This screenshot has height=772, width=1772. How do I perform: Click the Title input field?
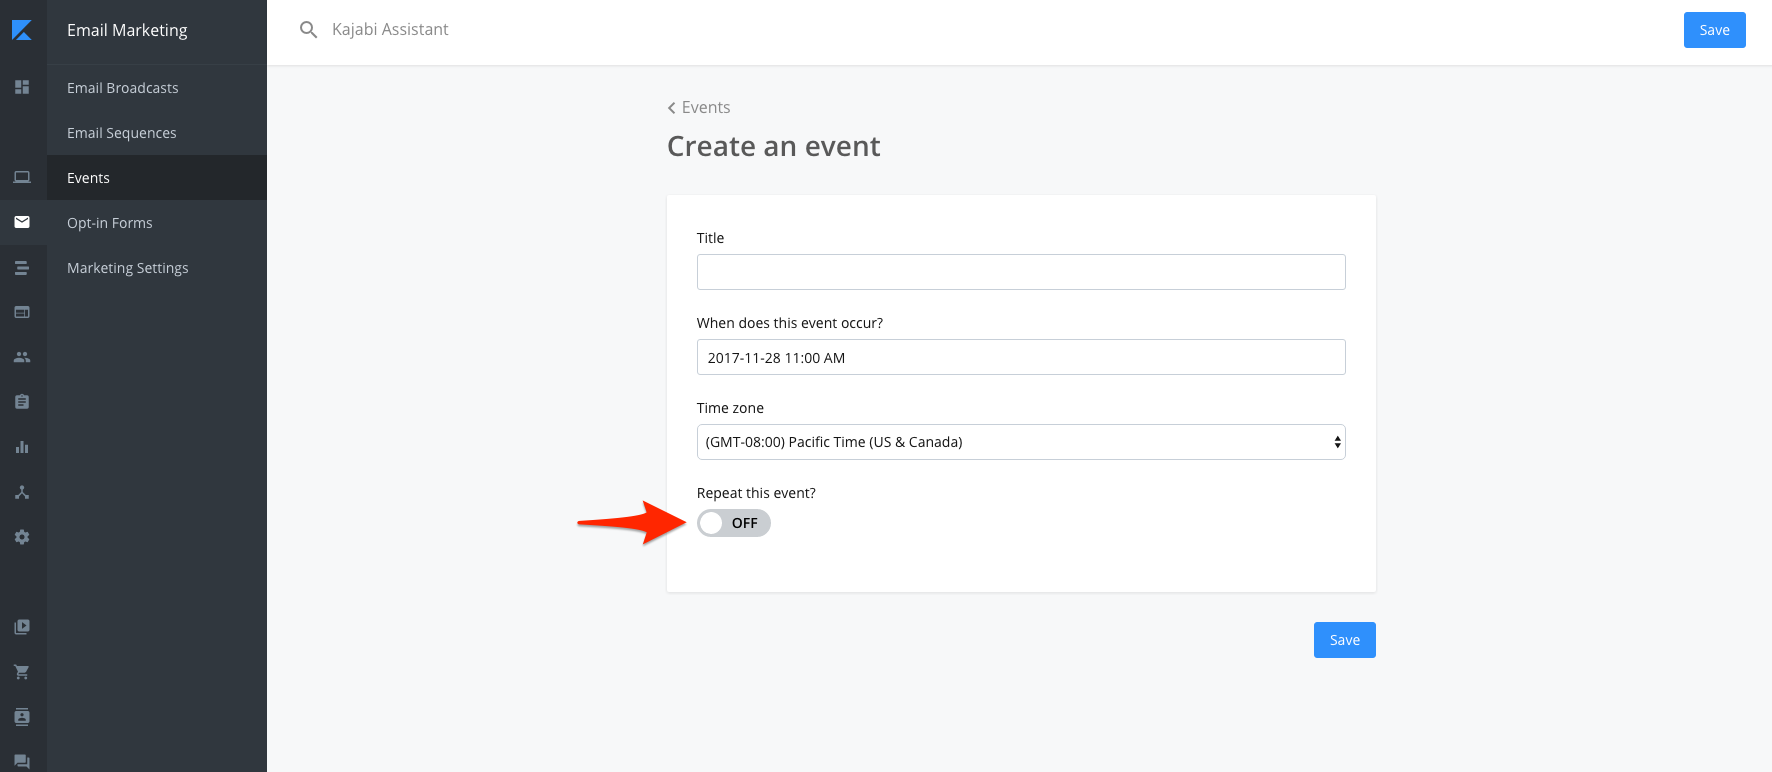[1020, 272]
